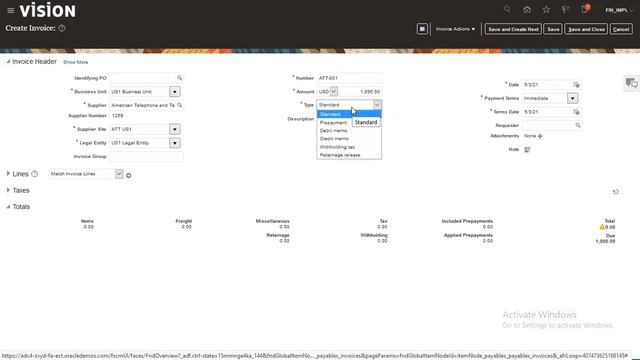
Task: Expand the Lines section
Action: pyautogui.click(x=8, y=173)
